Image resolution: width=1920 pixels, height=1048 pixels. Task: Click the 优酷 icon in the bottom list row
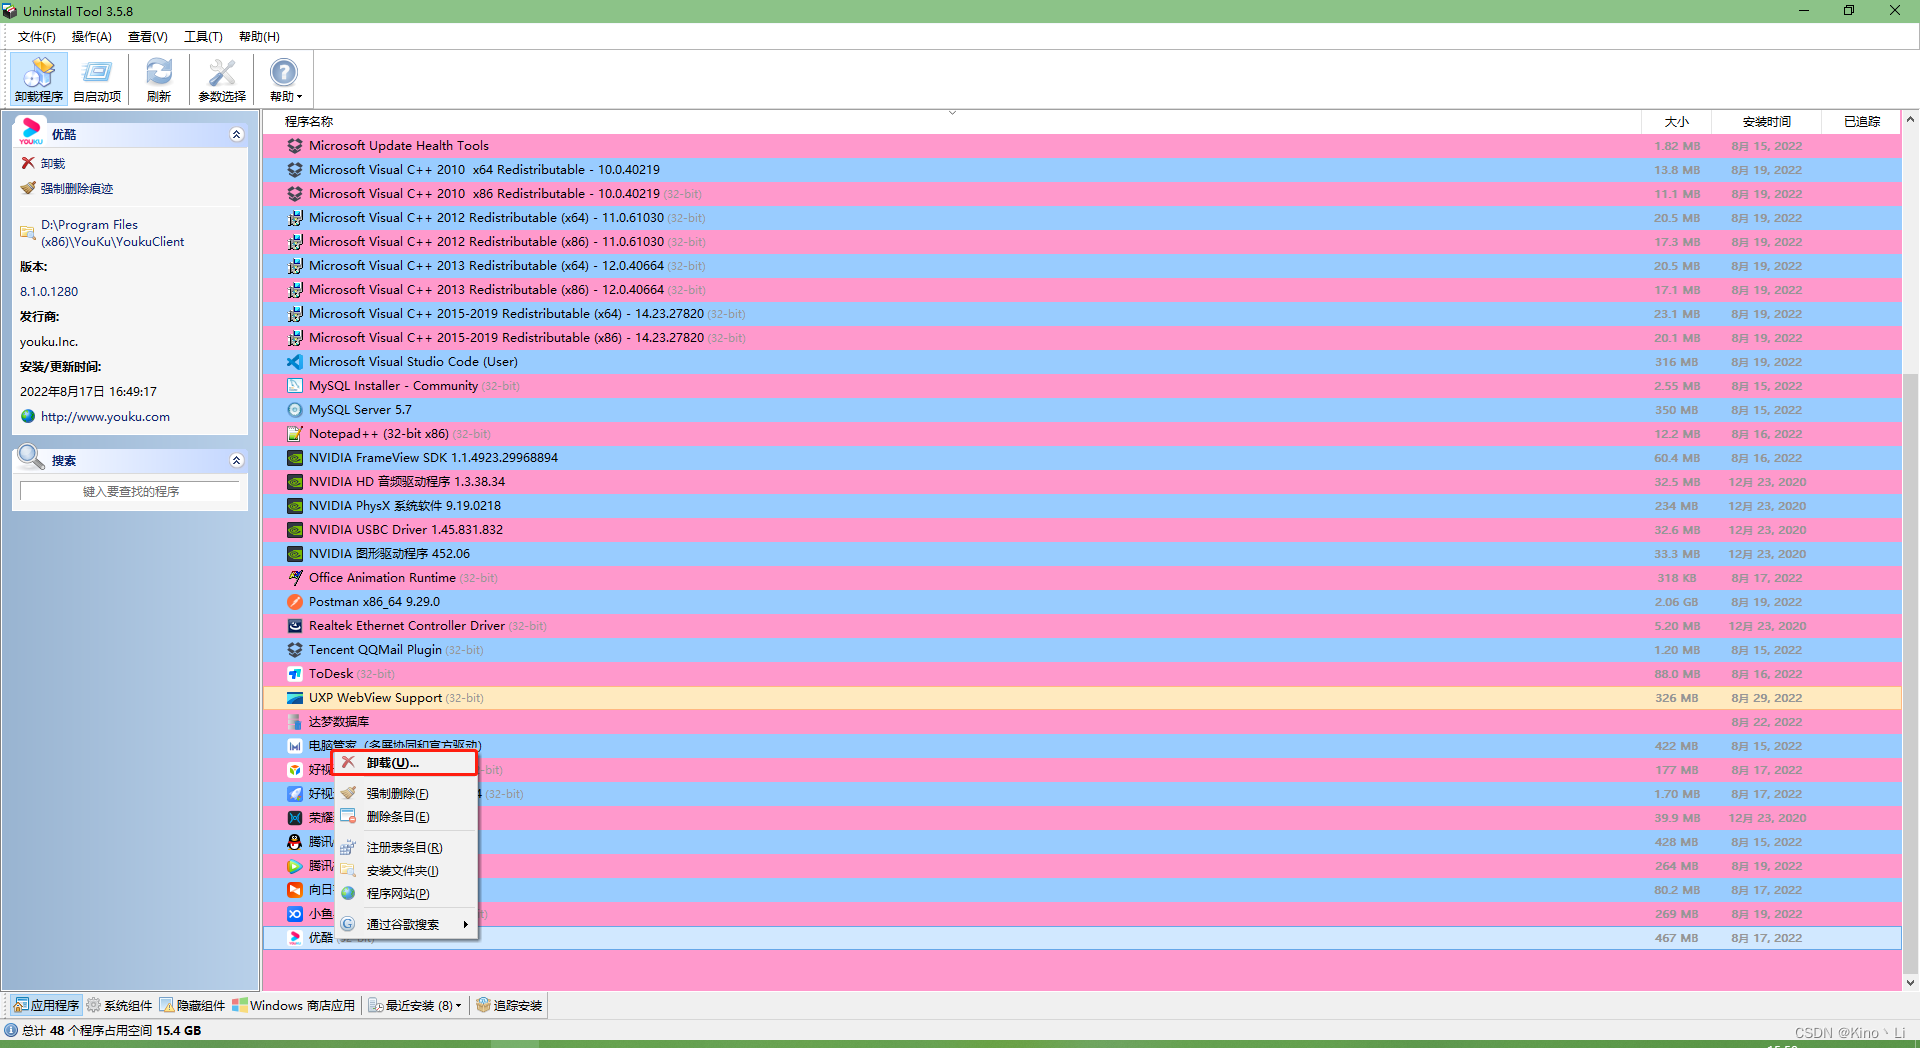pyautogui.click(x=295, y=938)
